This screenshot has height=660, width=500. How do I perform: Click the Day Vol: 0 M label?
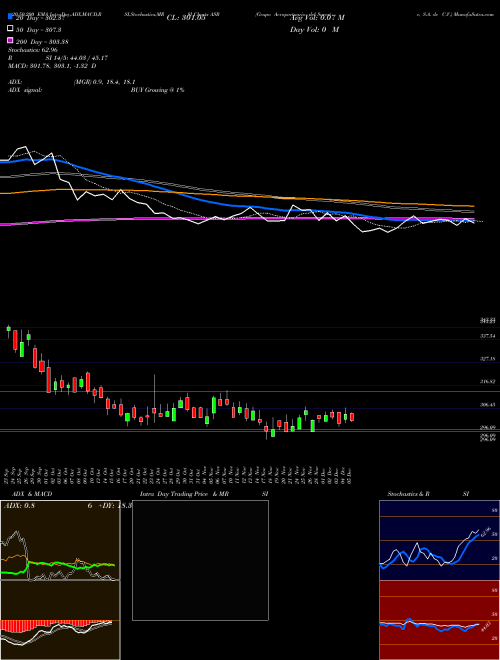pos(314,30)
